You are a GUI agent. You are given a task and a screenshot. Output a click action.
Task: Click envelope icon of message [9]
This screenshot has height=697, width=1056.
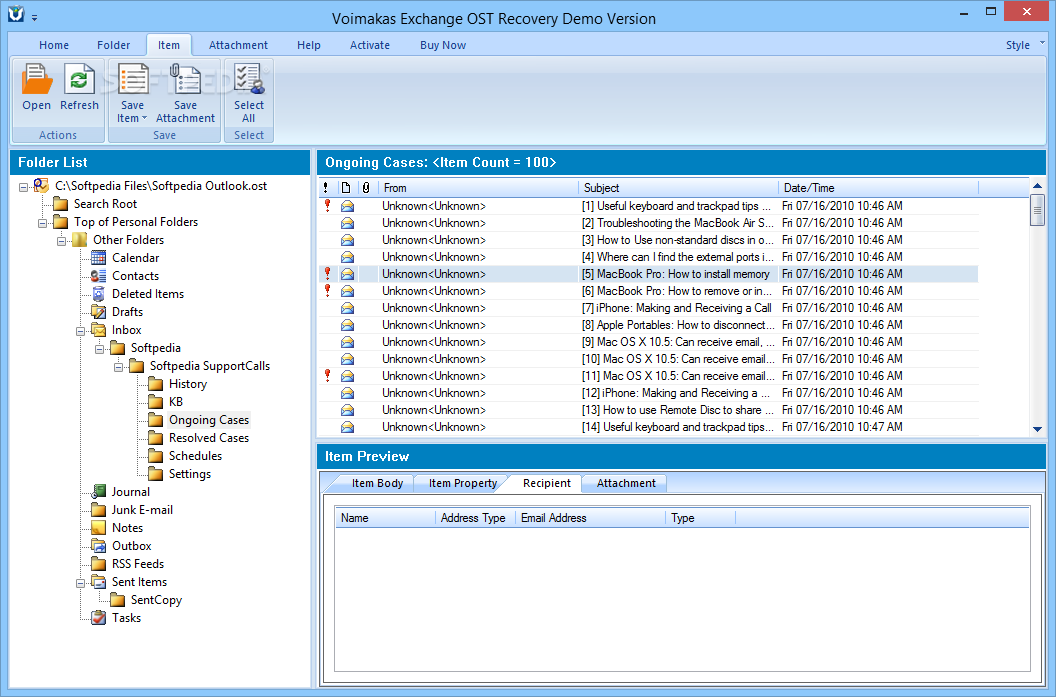pos(348,342)
